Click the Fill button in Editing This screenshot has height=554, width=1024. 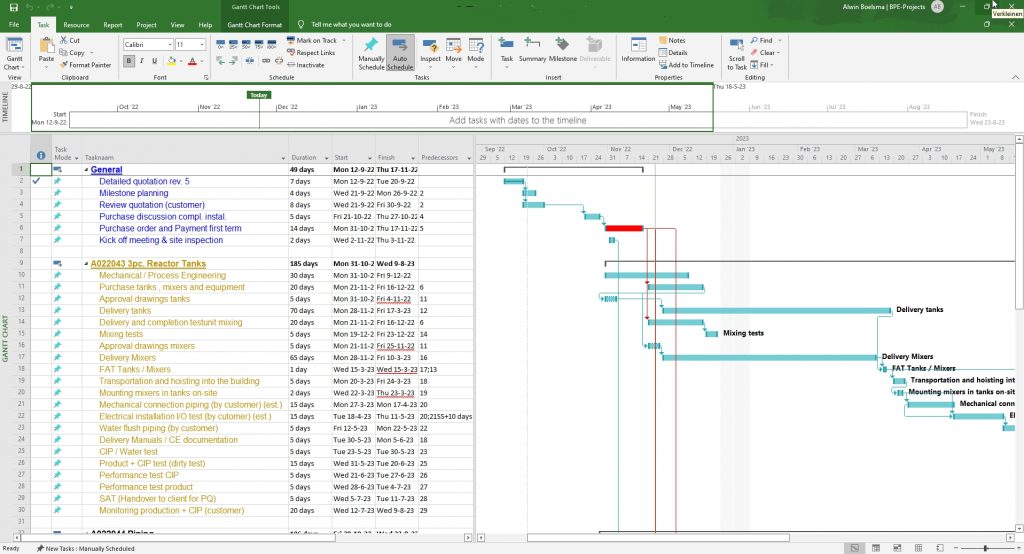tap(760, 65)
